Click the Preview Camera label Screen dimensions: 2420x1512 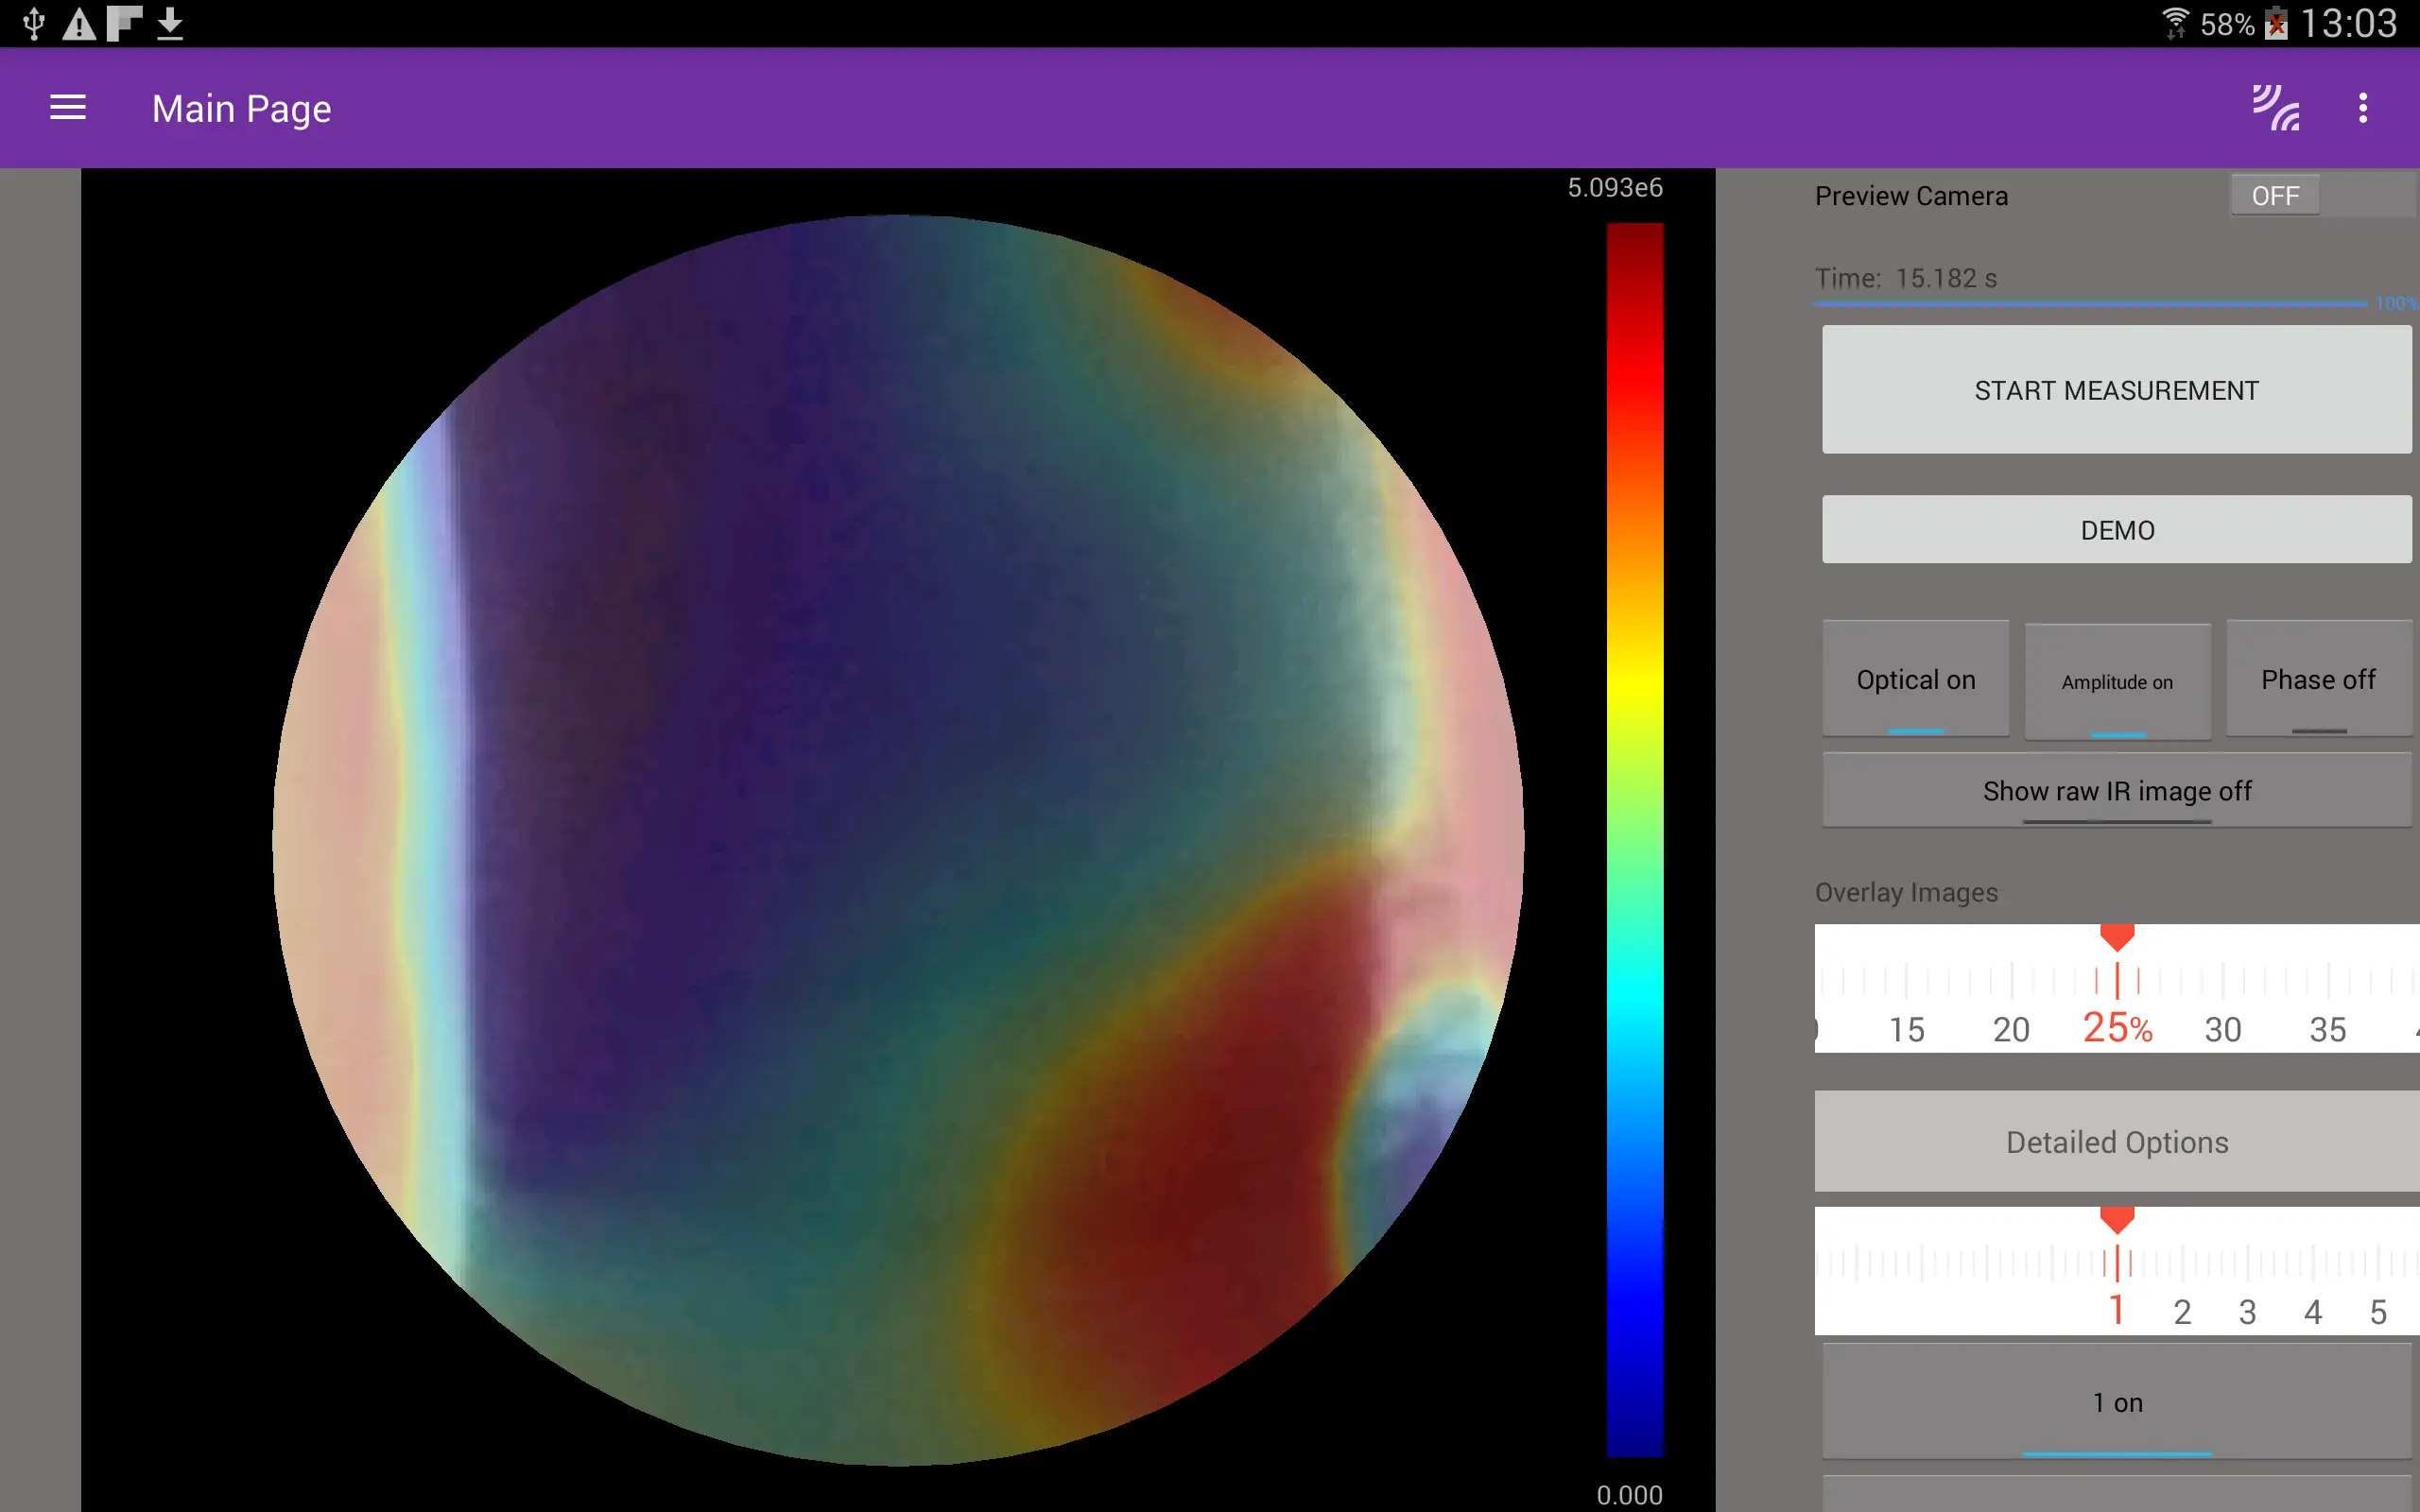click(1911, 195)
